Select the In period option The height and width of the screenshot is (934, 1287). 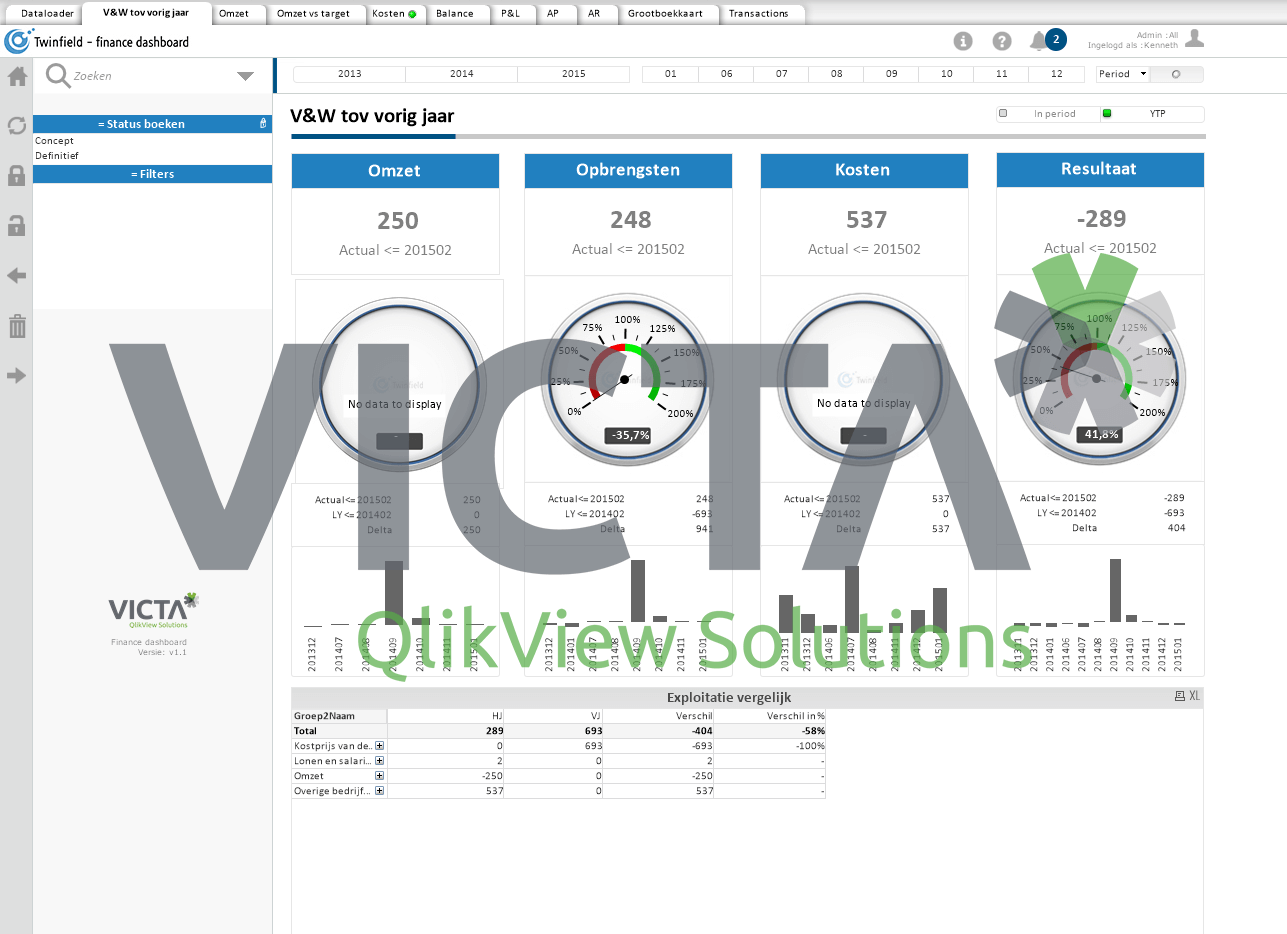point(1048,114)
